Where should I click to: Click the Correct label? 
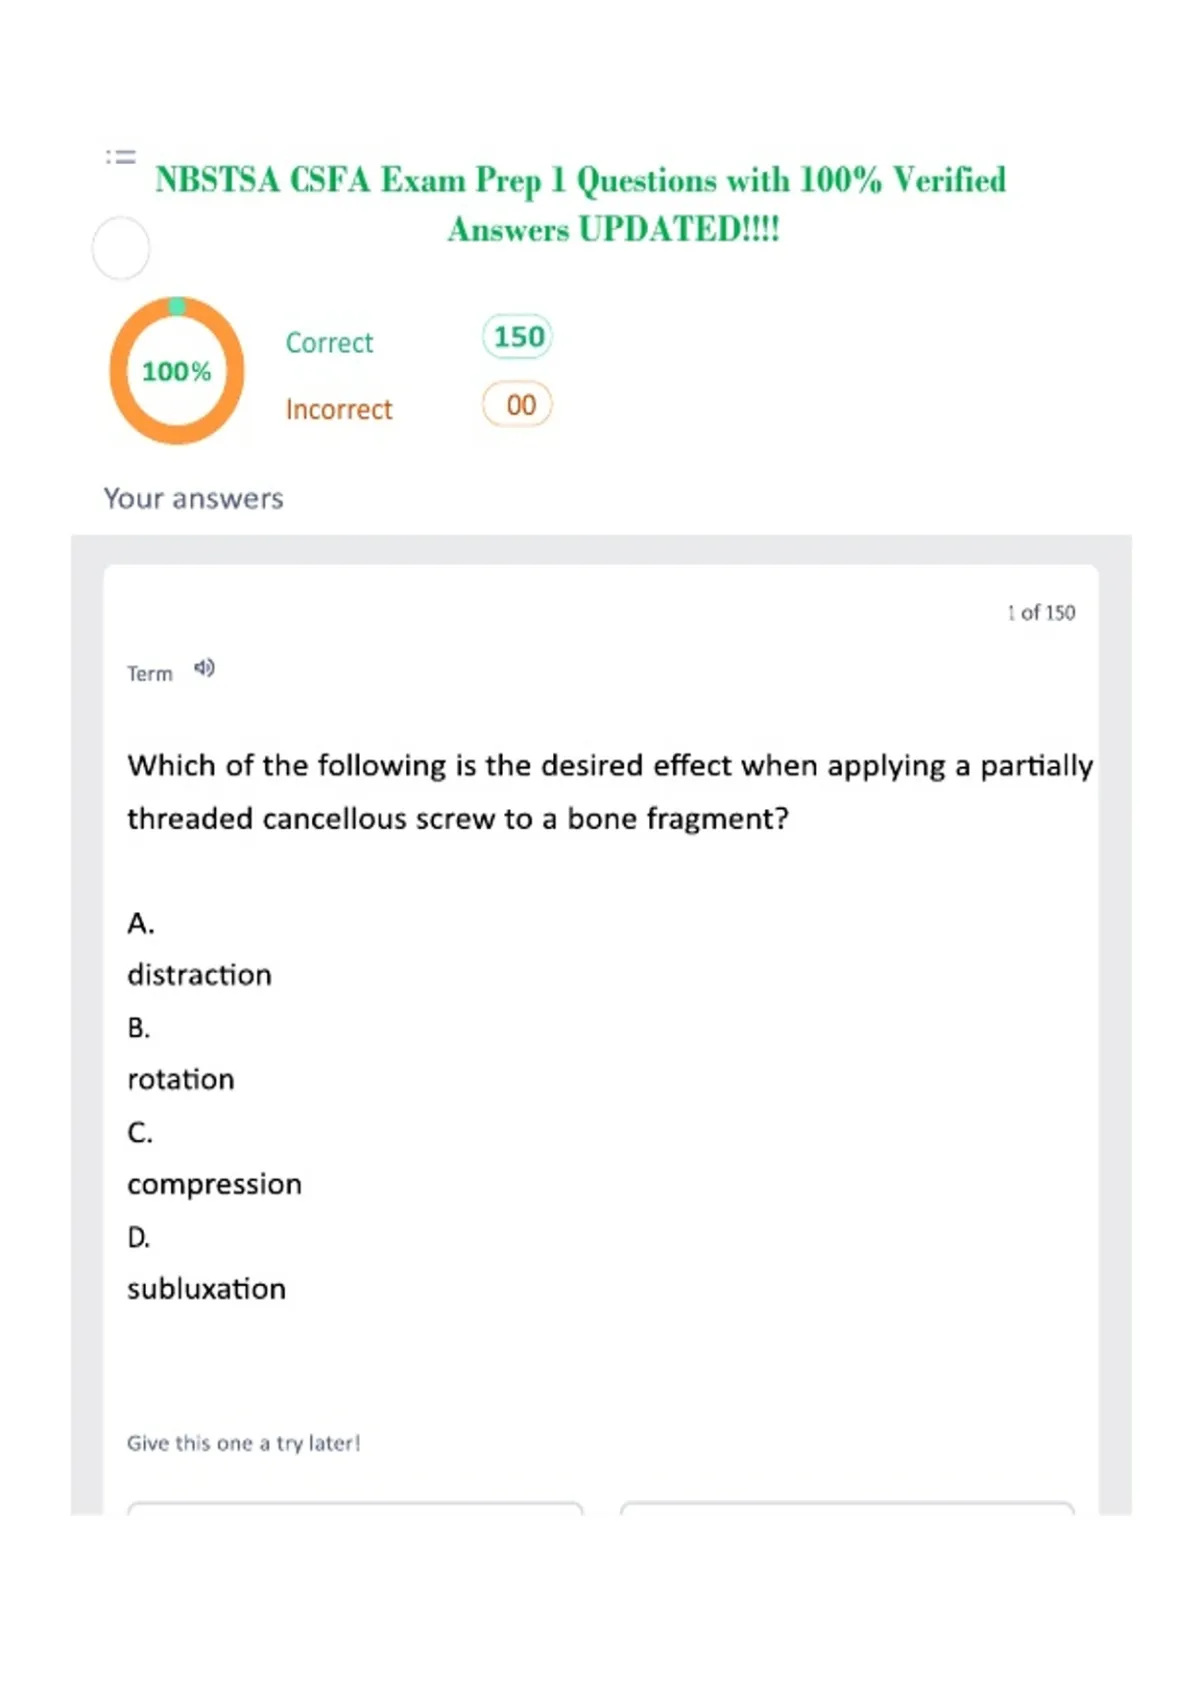[329, 343]
